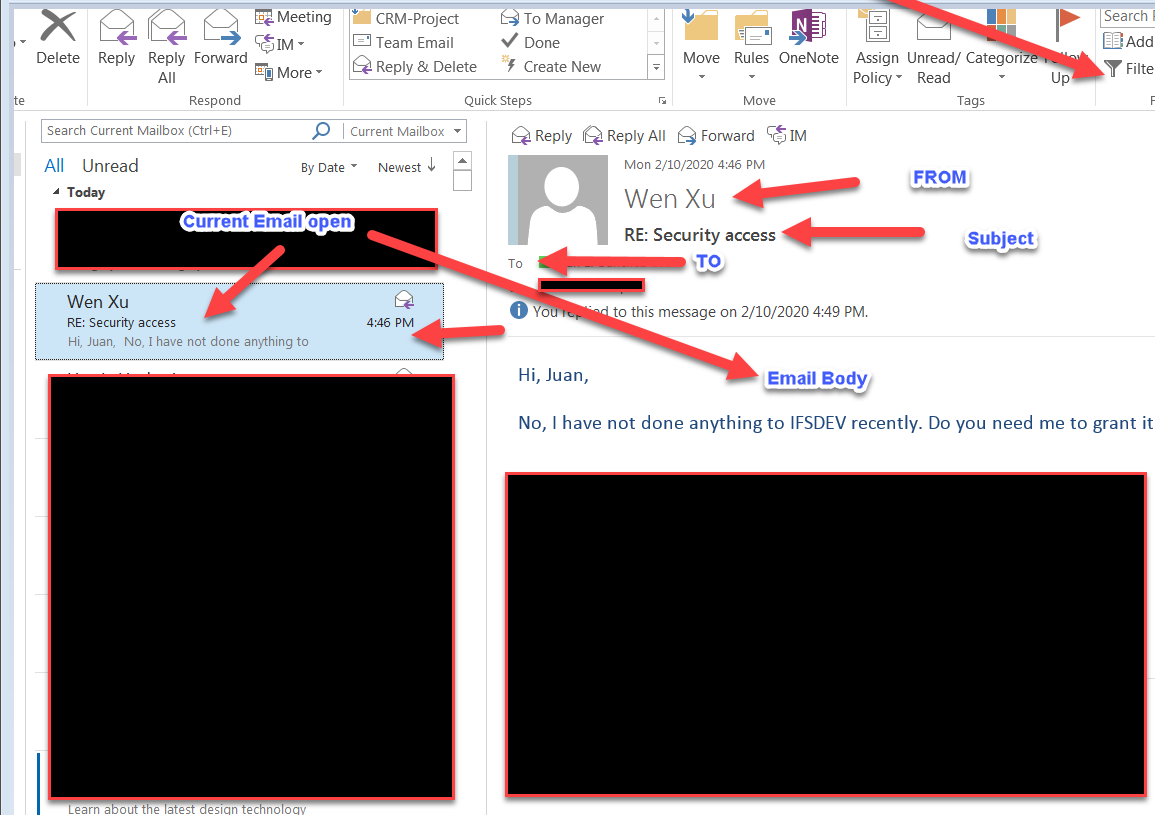1155x815 pixels.
Task: Click in the Search Current Mailbox field
Action: (x=175, y=131)
